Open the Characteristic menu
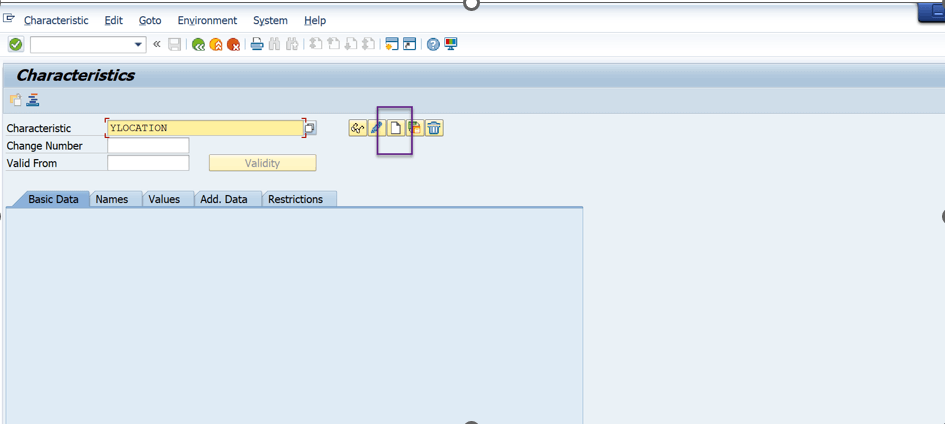This screenshot has height=424, width=945. [56, 20]
